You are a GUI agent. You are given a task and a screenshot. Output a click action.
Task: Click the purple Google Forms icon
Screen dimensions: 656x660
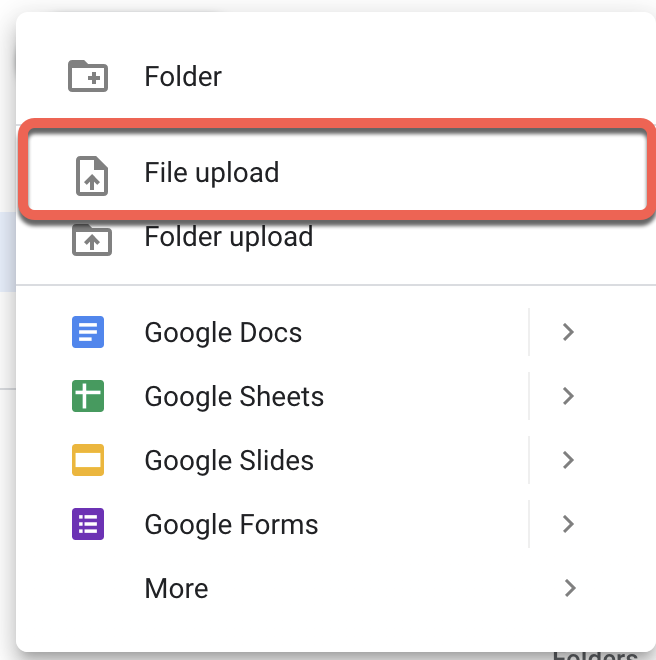click(88, 524)
